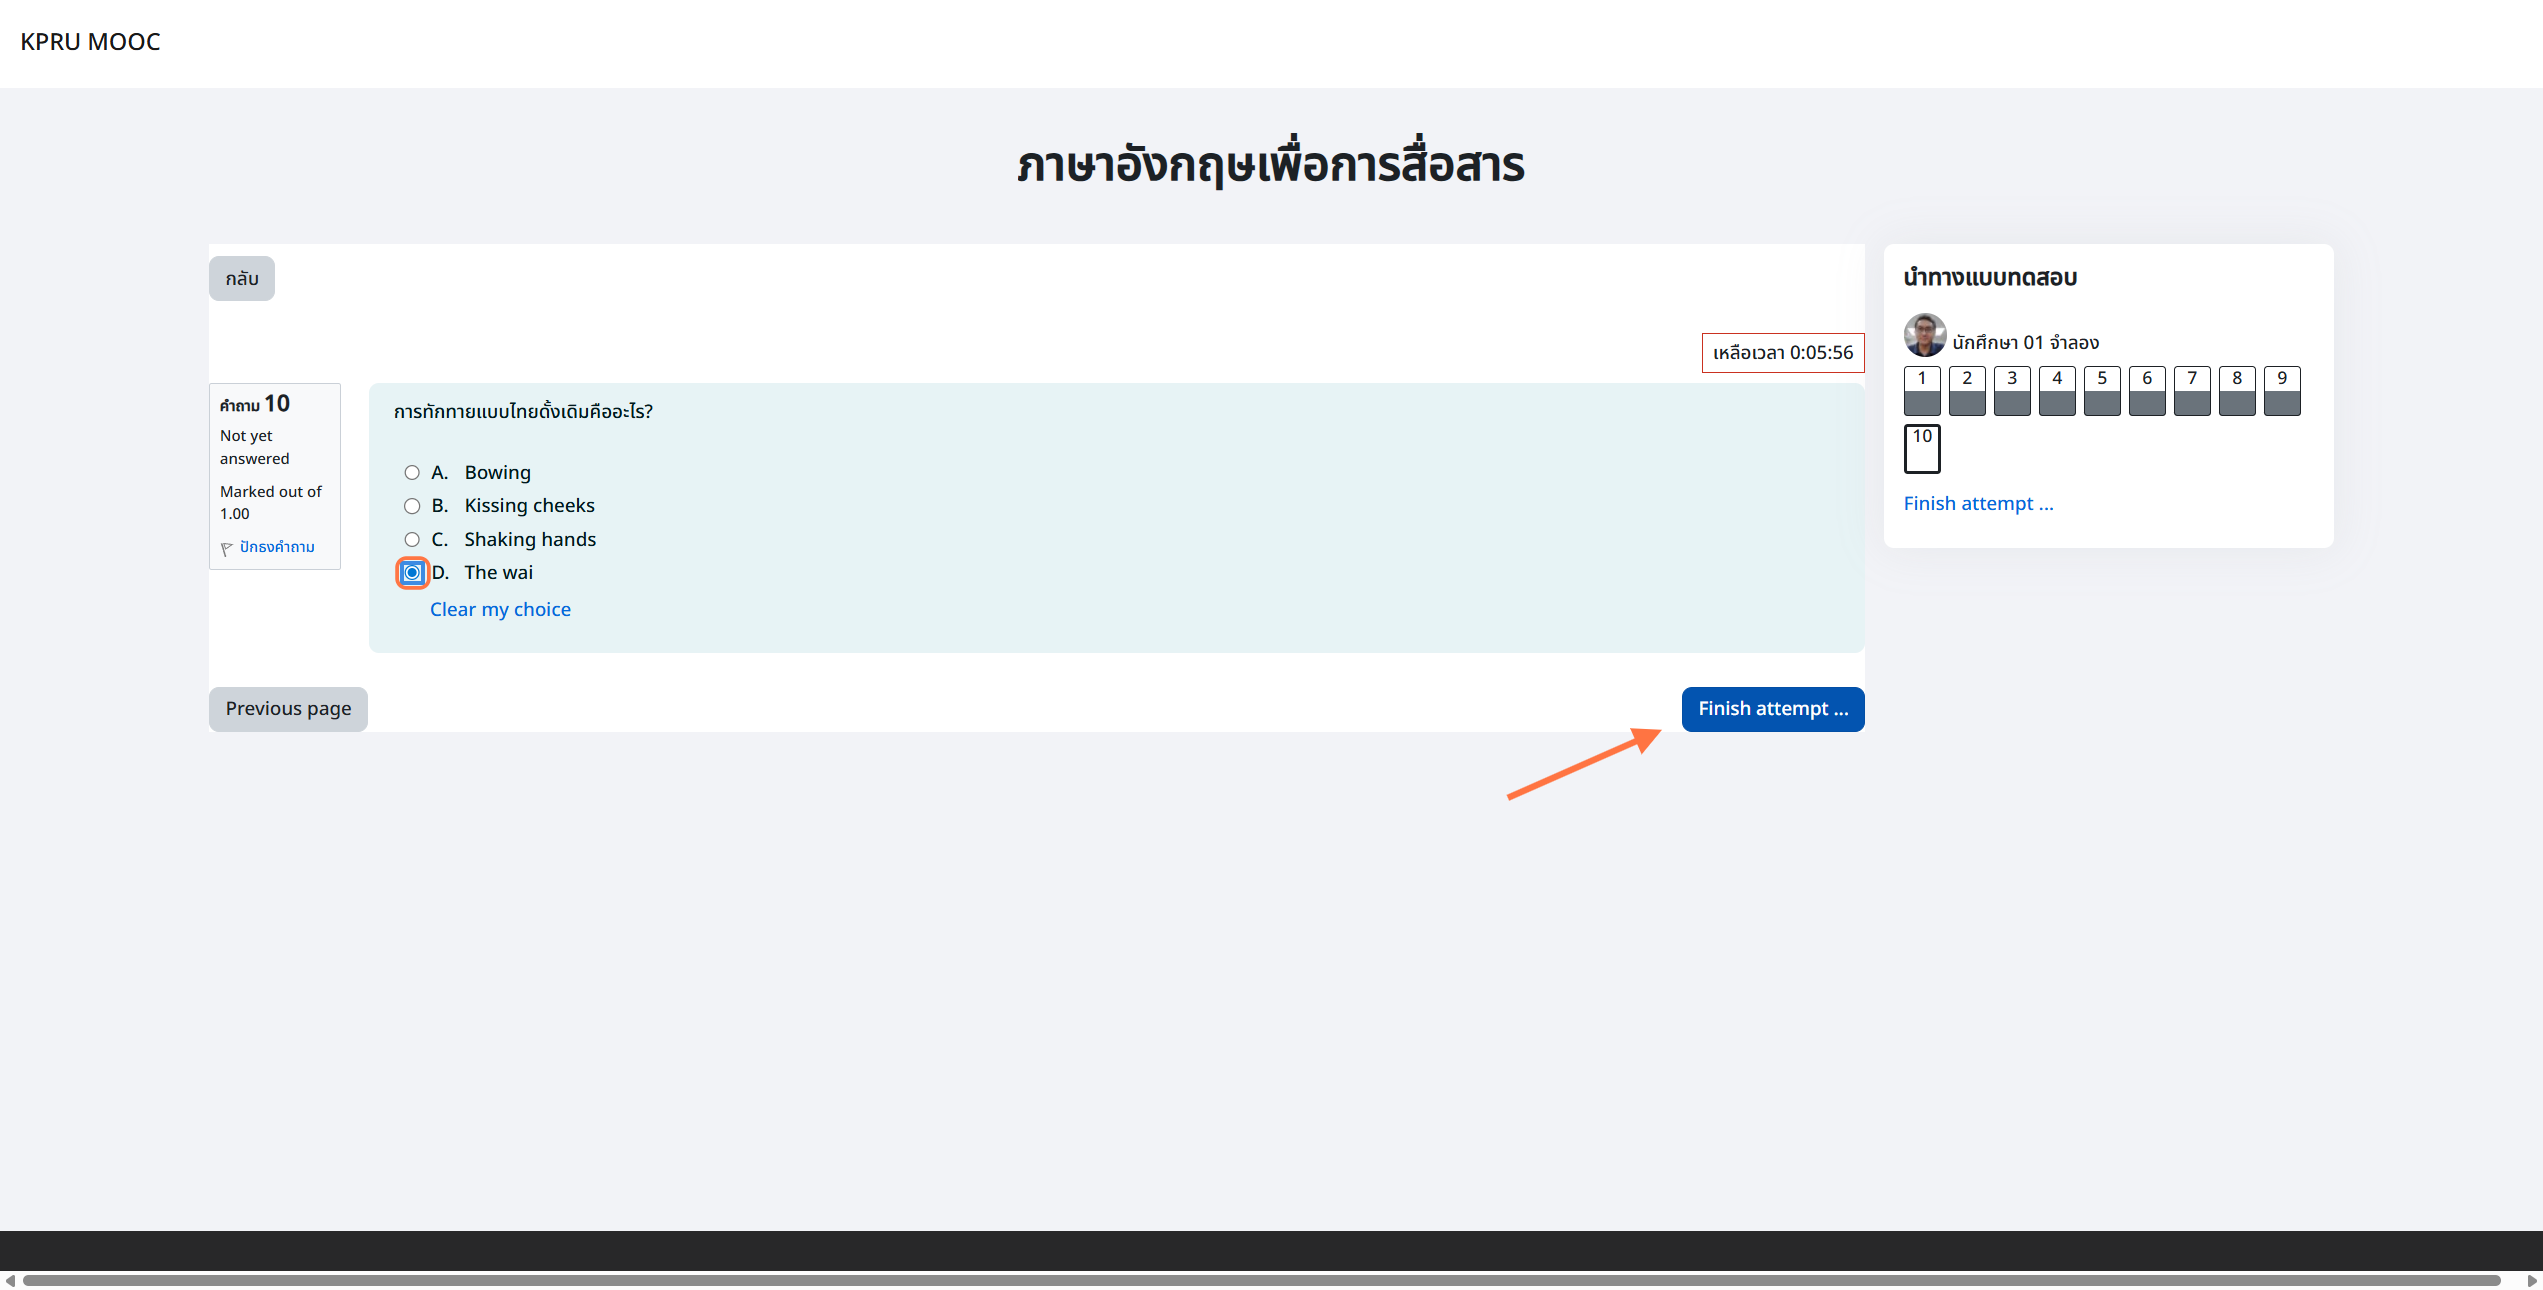Jump to question 6 in navigation

tap(2147, 391)
